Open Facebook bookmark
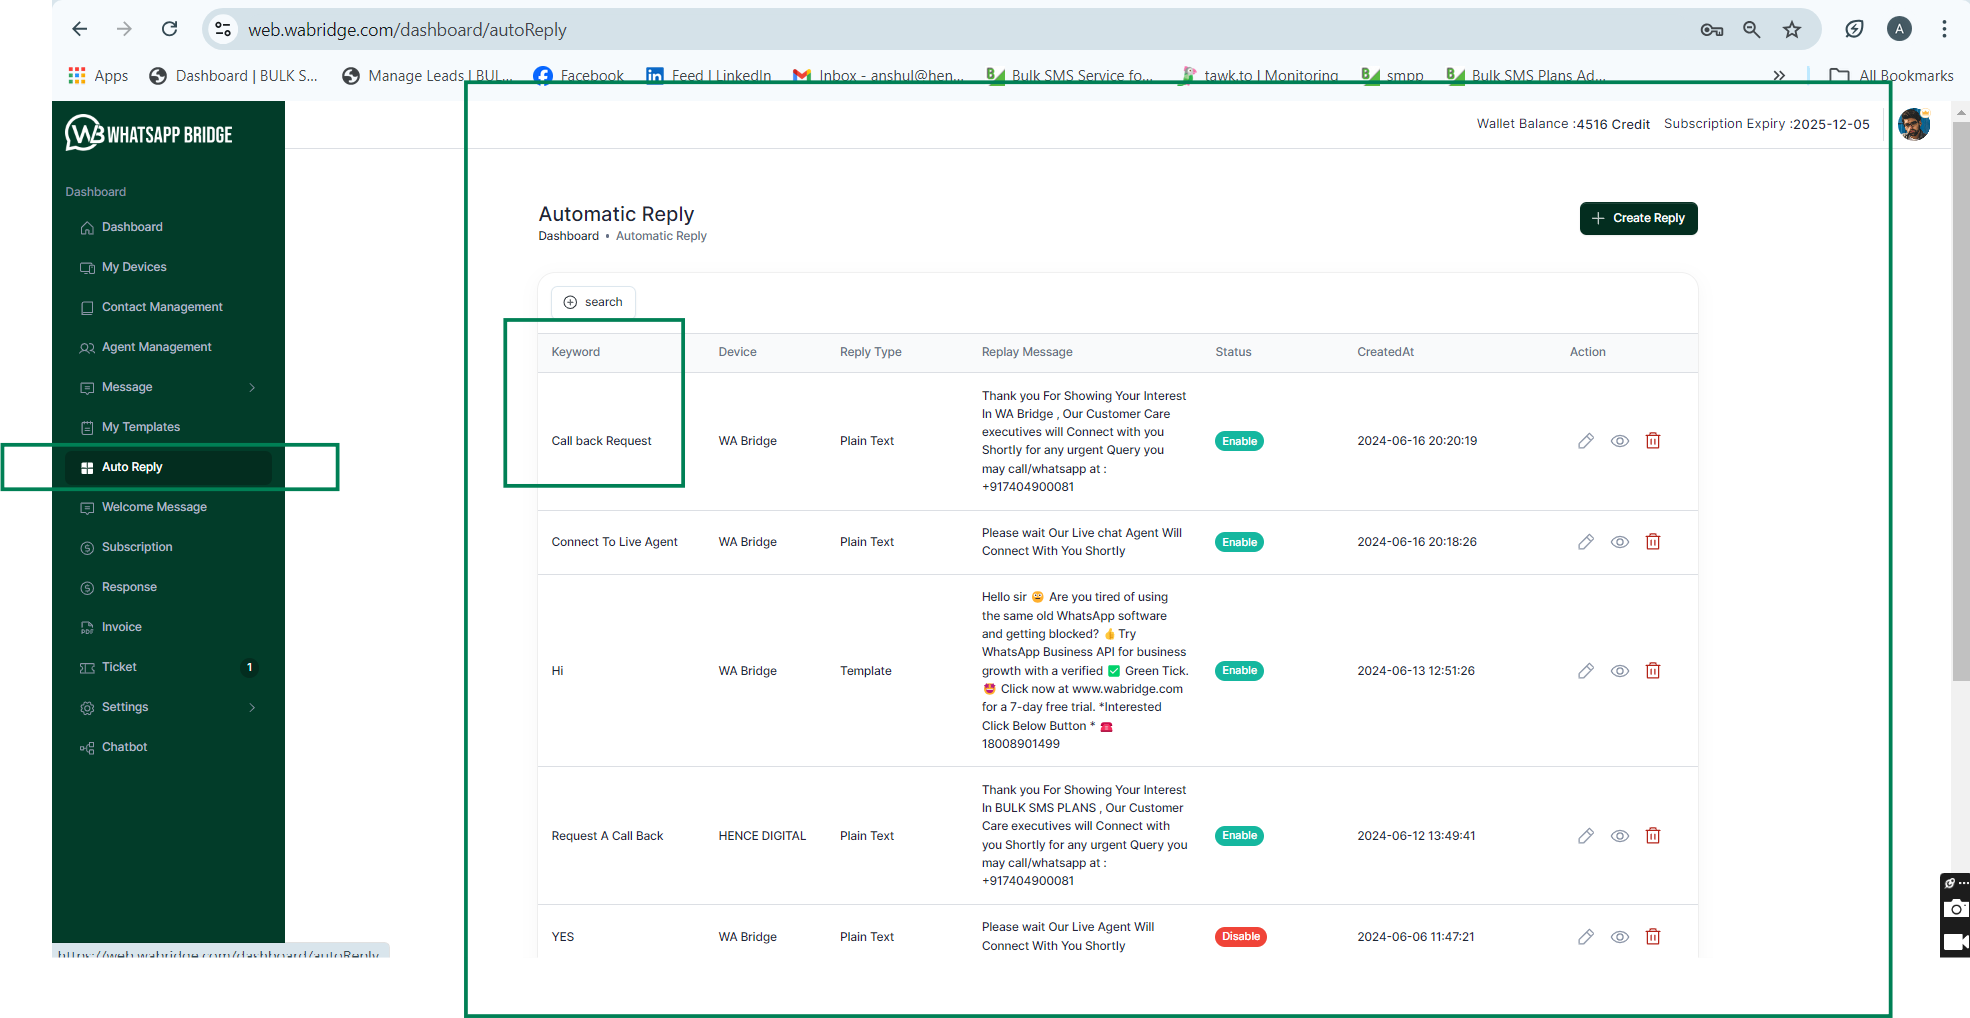Viewport: 1970px width, 1018px height. coord(579,76)
